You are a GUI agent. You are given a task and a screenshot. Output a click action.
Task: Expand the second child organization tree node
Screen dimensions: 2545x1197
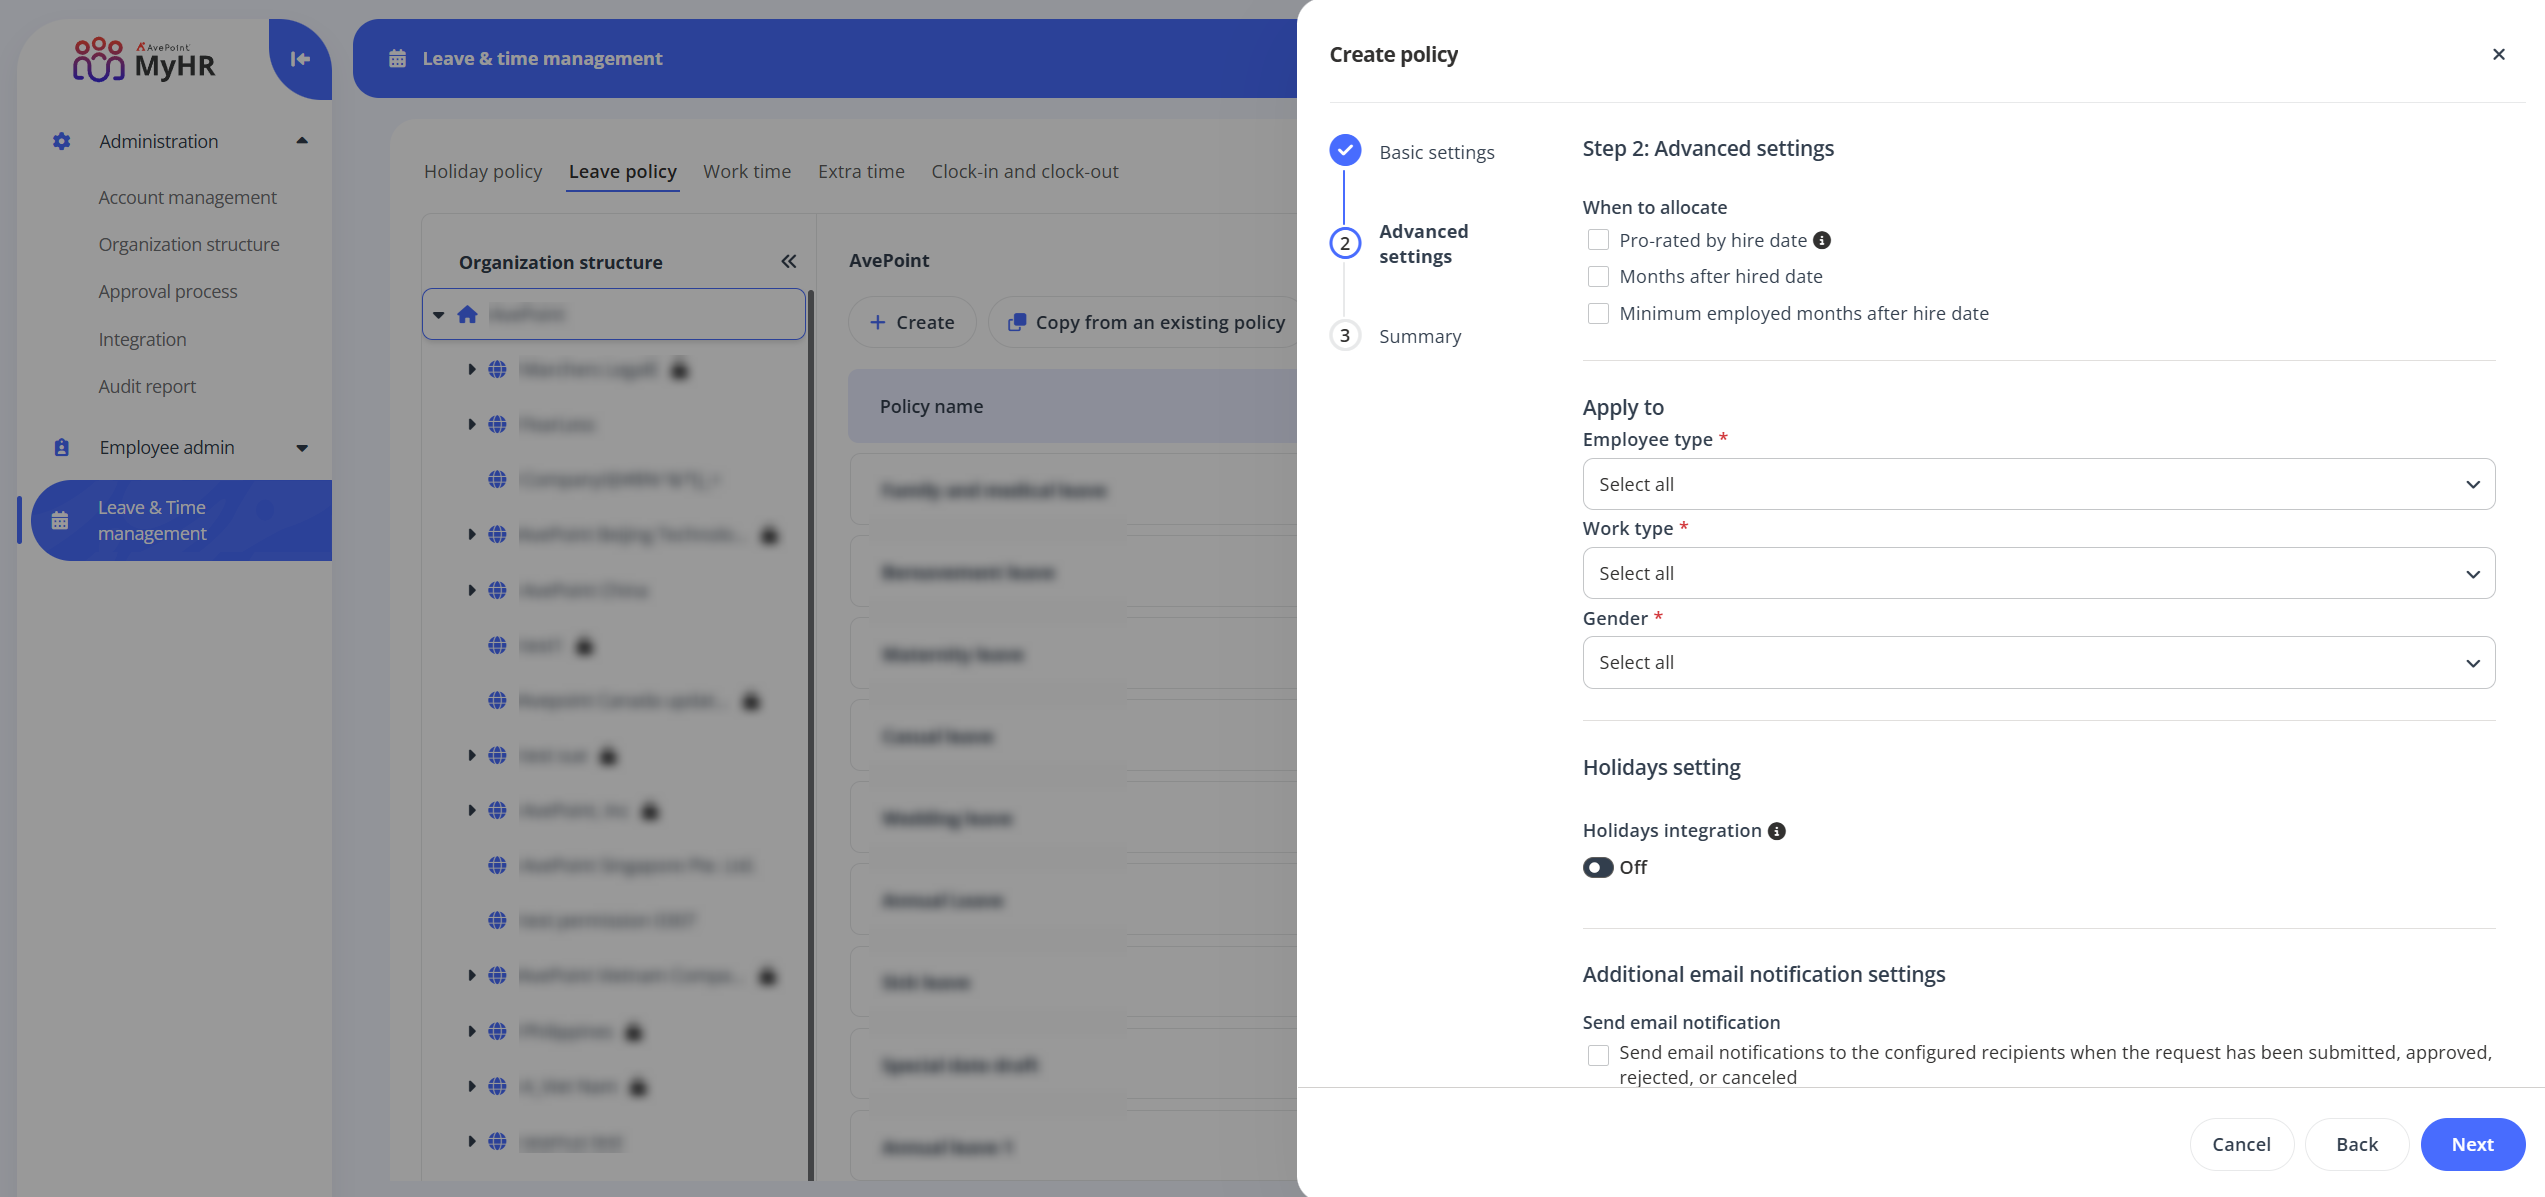point(471,424)
